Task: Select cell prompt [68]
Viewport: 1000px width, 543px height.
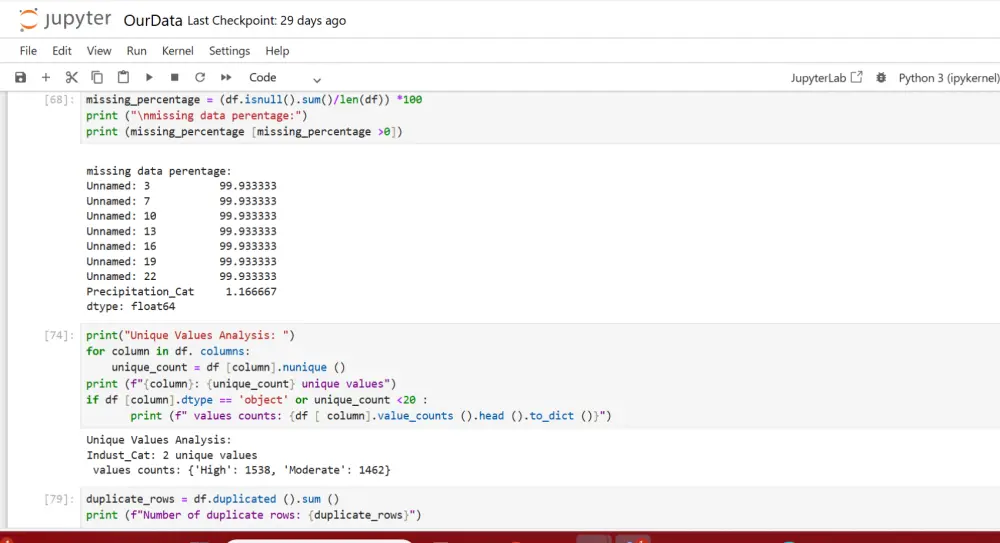Action: pos(59,100)
